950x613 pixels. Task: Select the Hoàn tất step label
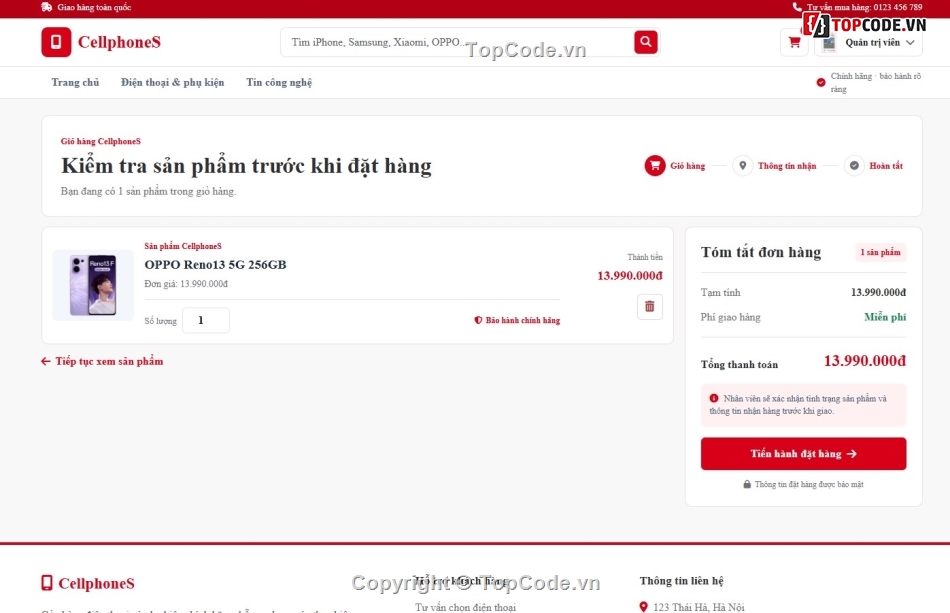[886, 165]
